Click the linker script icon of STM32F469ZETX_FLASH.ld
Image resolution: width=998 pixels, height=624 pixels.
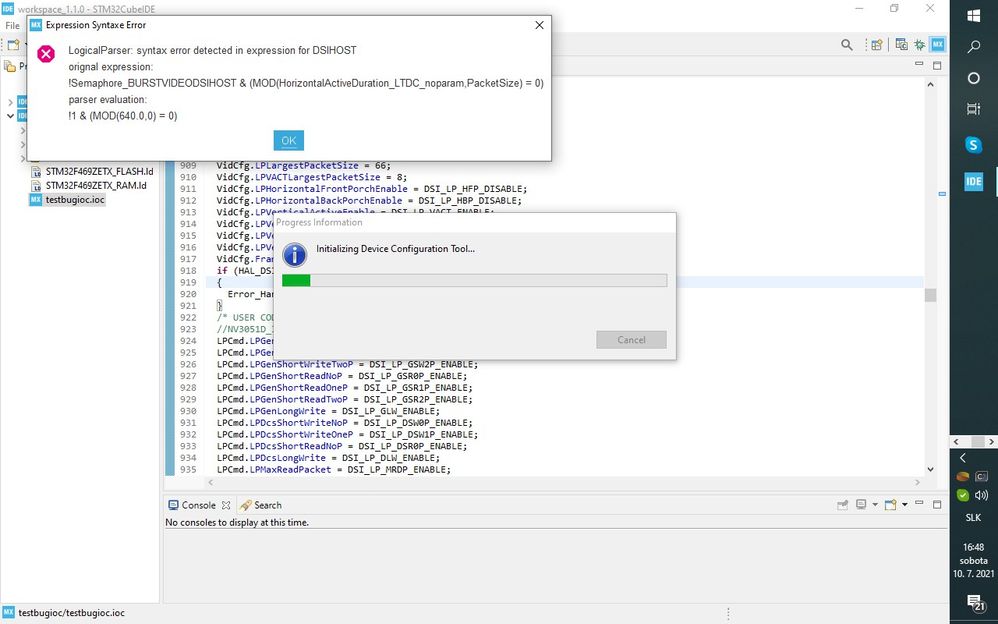[36, 172]
